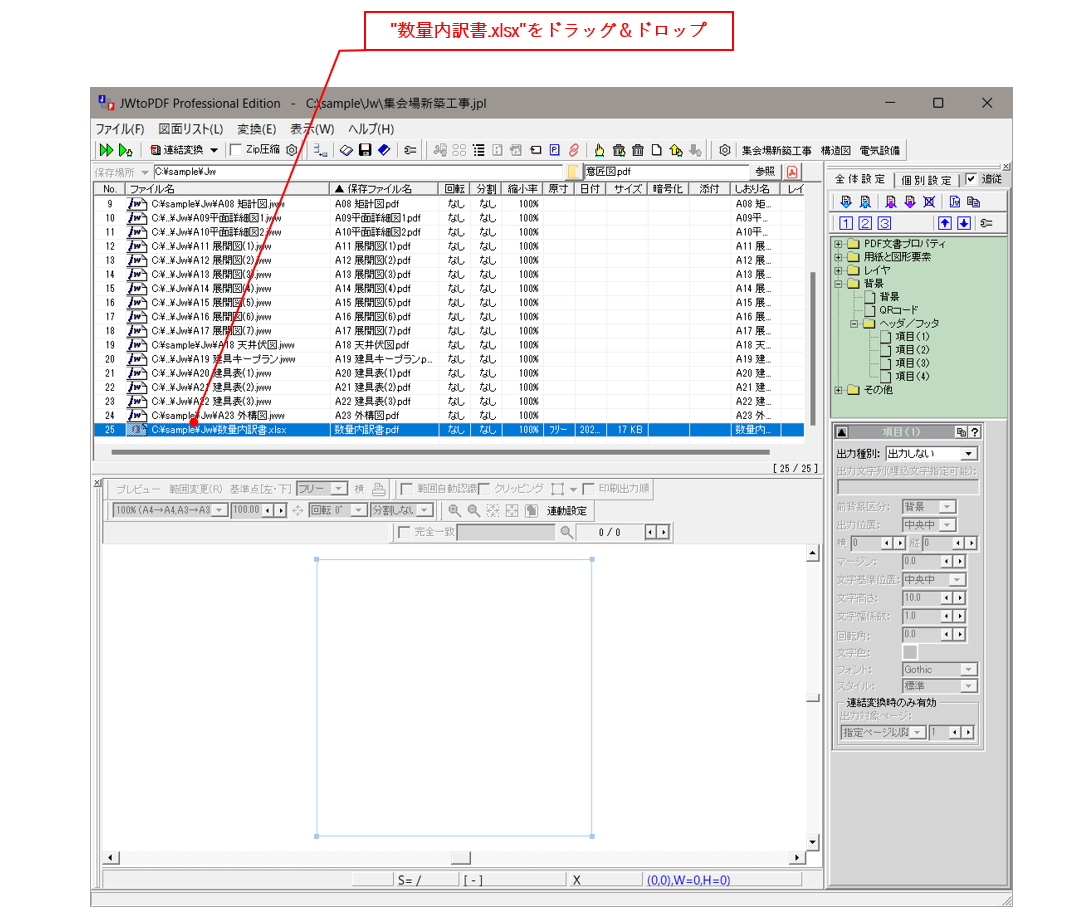Open the フォント dropdown showing Gothic

938,668
